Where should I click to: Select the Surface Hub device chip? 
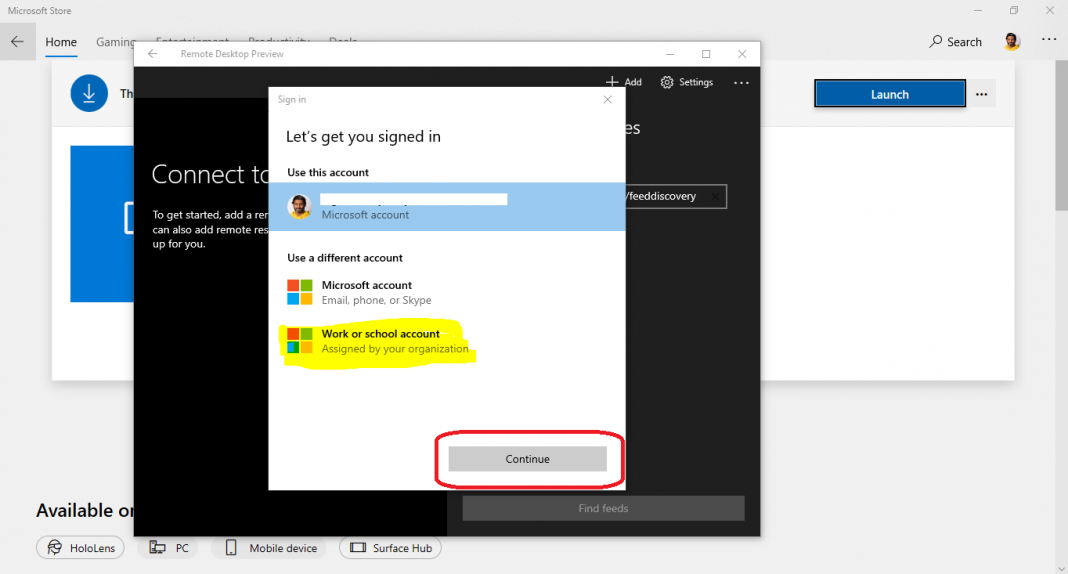[390, 547]
